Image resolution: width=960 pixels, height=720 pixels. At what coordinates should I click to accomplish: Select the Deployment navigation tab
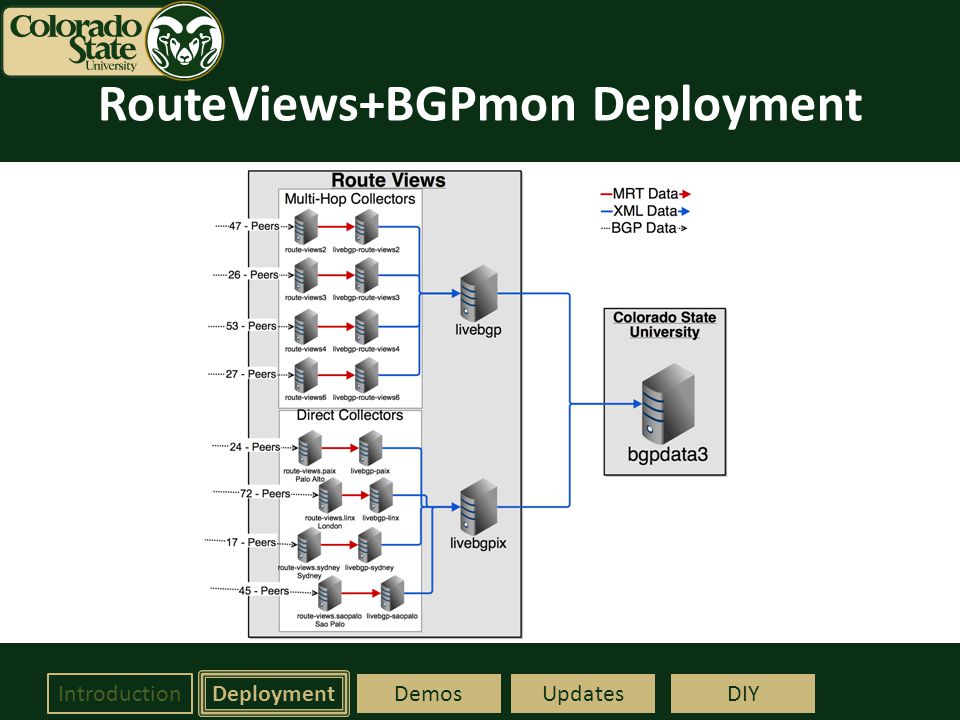click(x=274, y=694)
